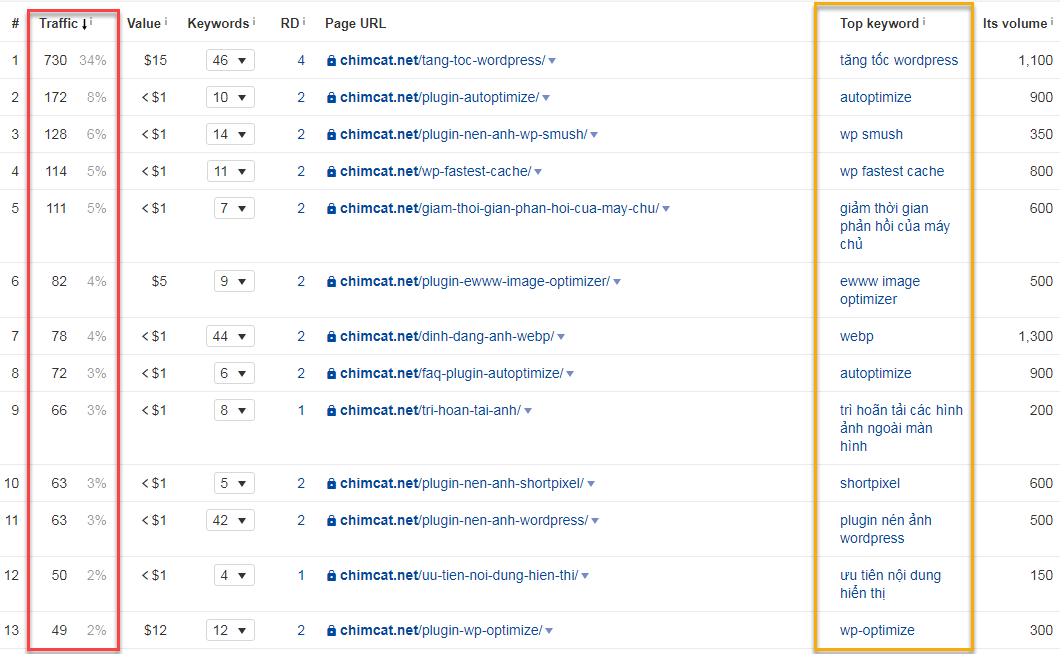The image size is (1060, 654).
Task: Click info icon beside Its volume header
Action: tap(1052, 21)
